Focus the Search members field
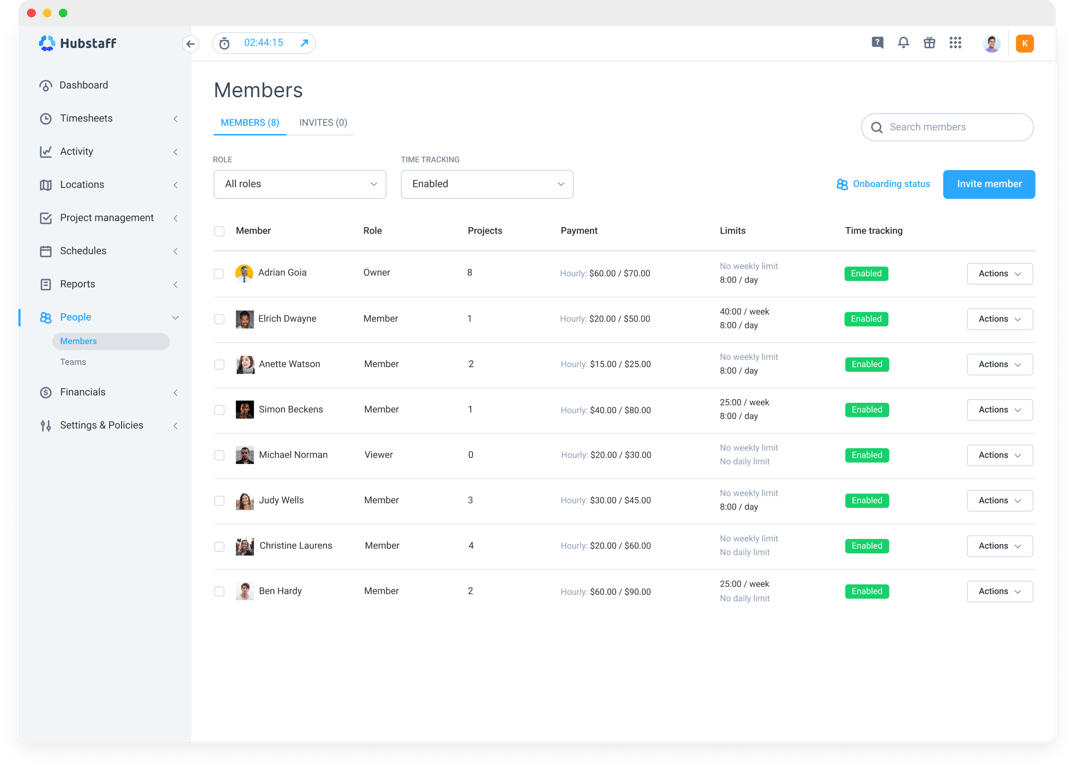The height and width of the screenshot is (768, 1074). 947,127
